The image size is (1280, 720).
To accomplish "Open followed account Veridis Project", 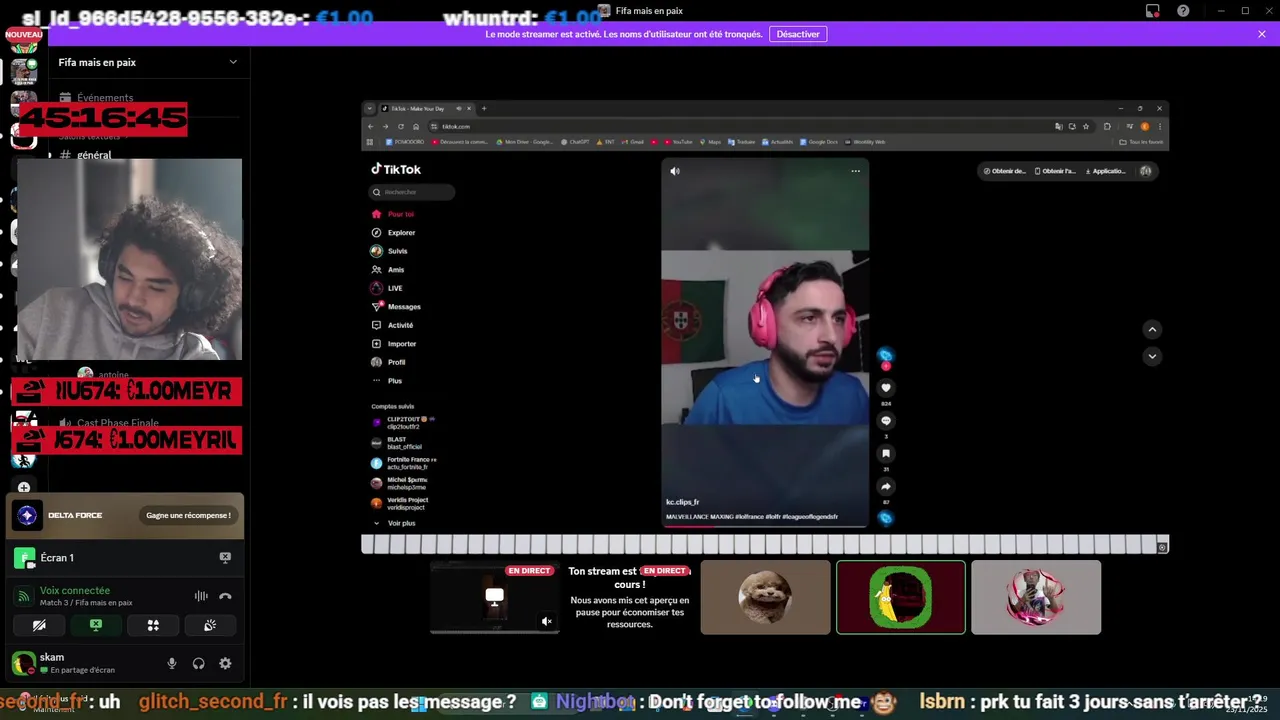I will pos(400,503).
